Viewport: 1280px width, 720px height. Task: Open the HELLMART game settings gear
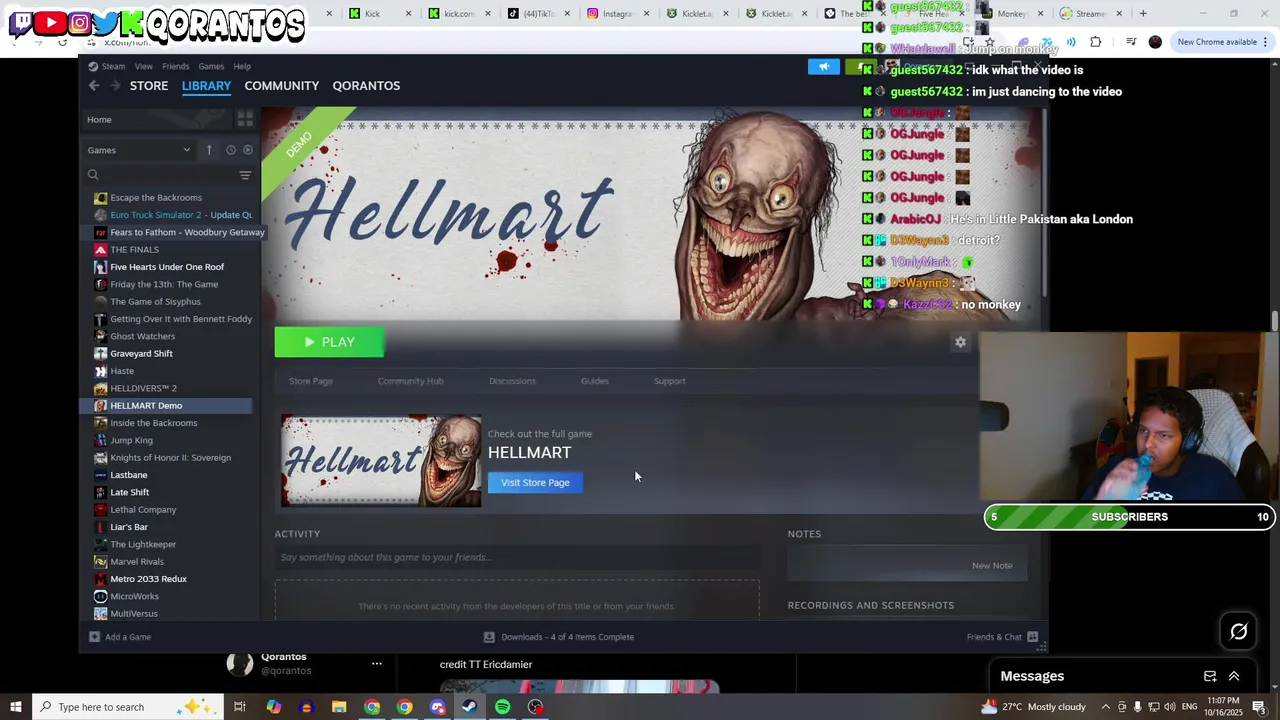[960, 342]
